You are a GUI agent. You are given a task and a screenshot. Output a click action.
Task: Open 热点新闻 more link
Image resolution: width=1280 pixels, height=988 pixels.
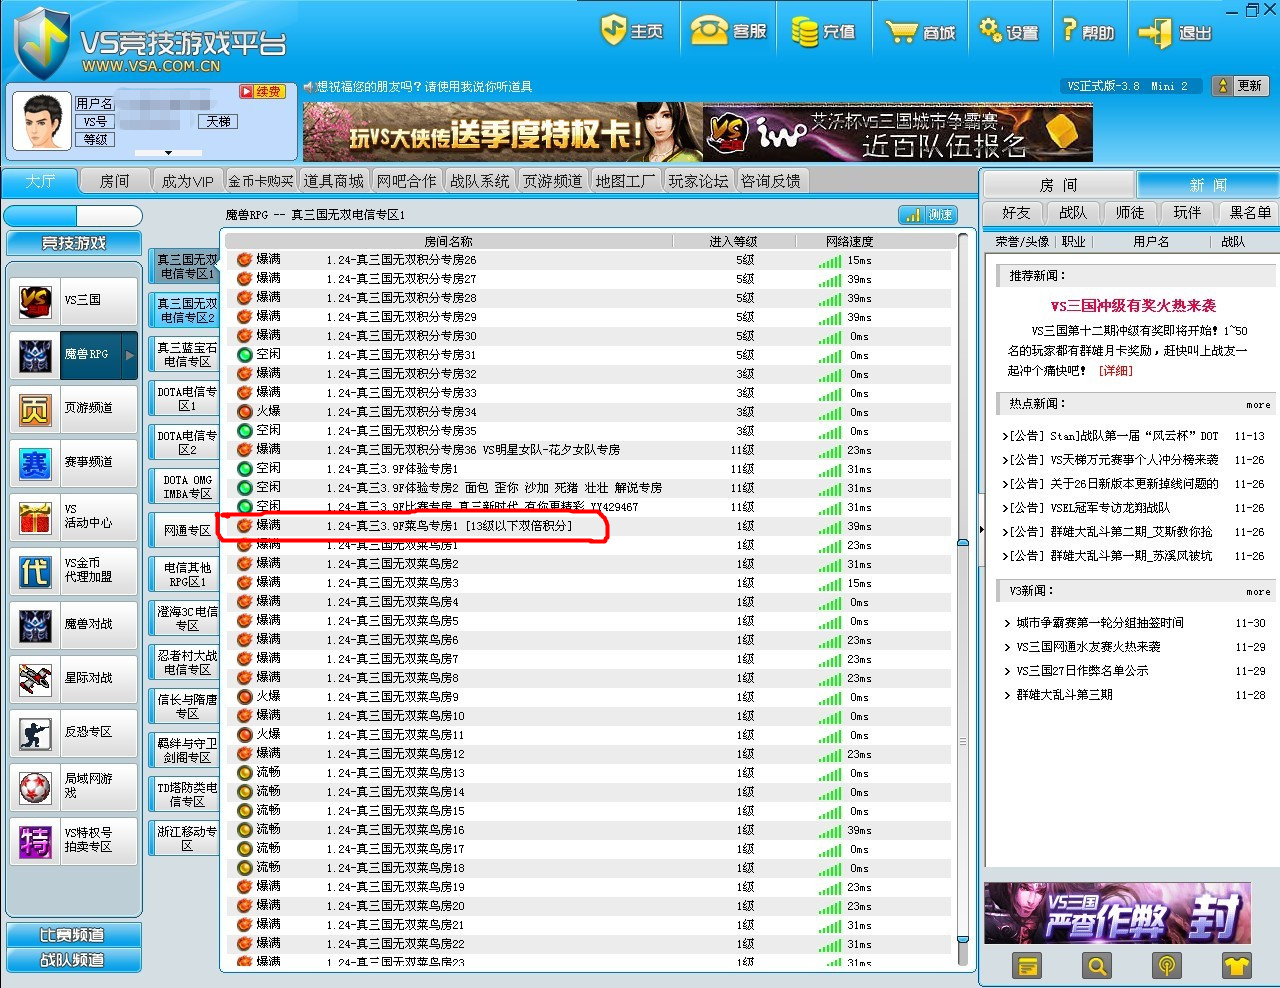(x=1258, y=405)
